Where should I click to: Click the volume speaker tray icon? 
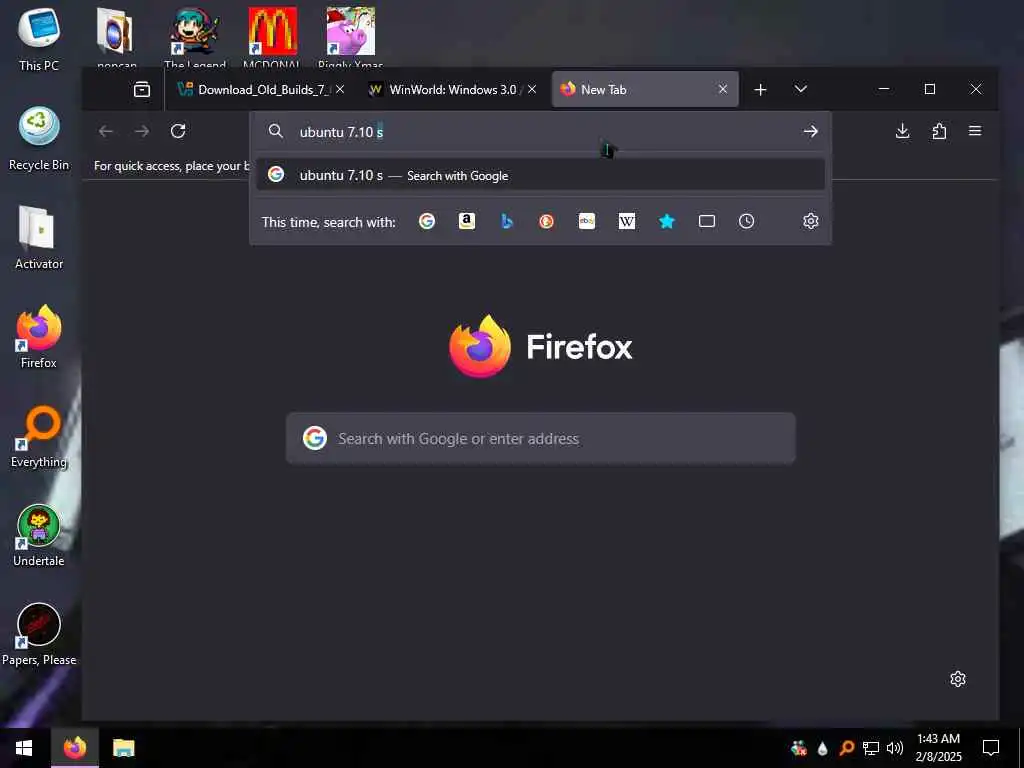895,748
